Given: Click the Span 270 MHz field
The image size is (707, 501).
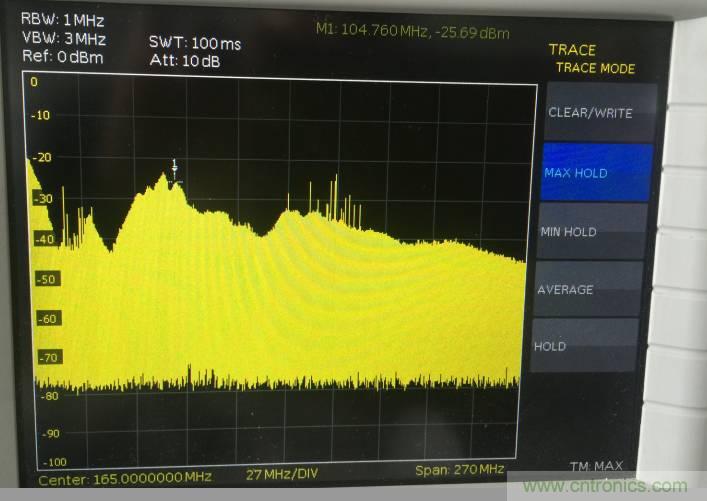Looking at the screenshot, I should (x=459, y=470).
